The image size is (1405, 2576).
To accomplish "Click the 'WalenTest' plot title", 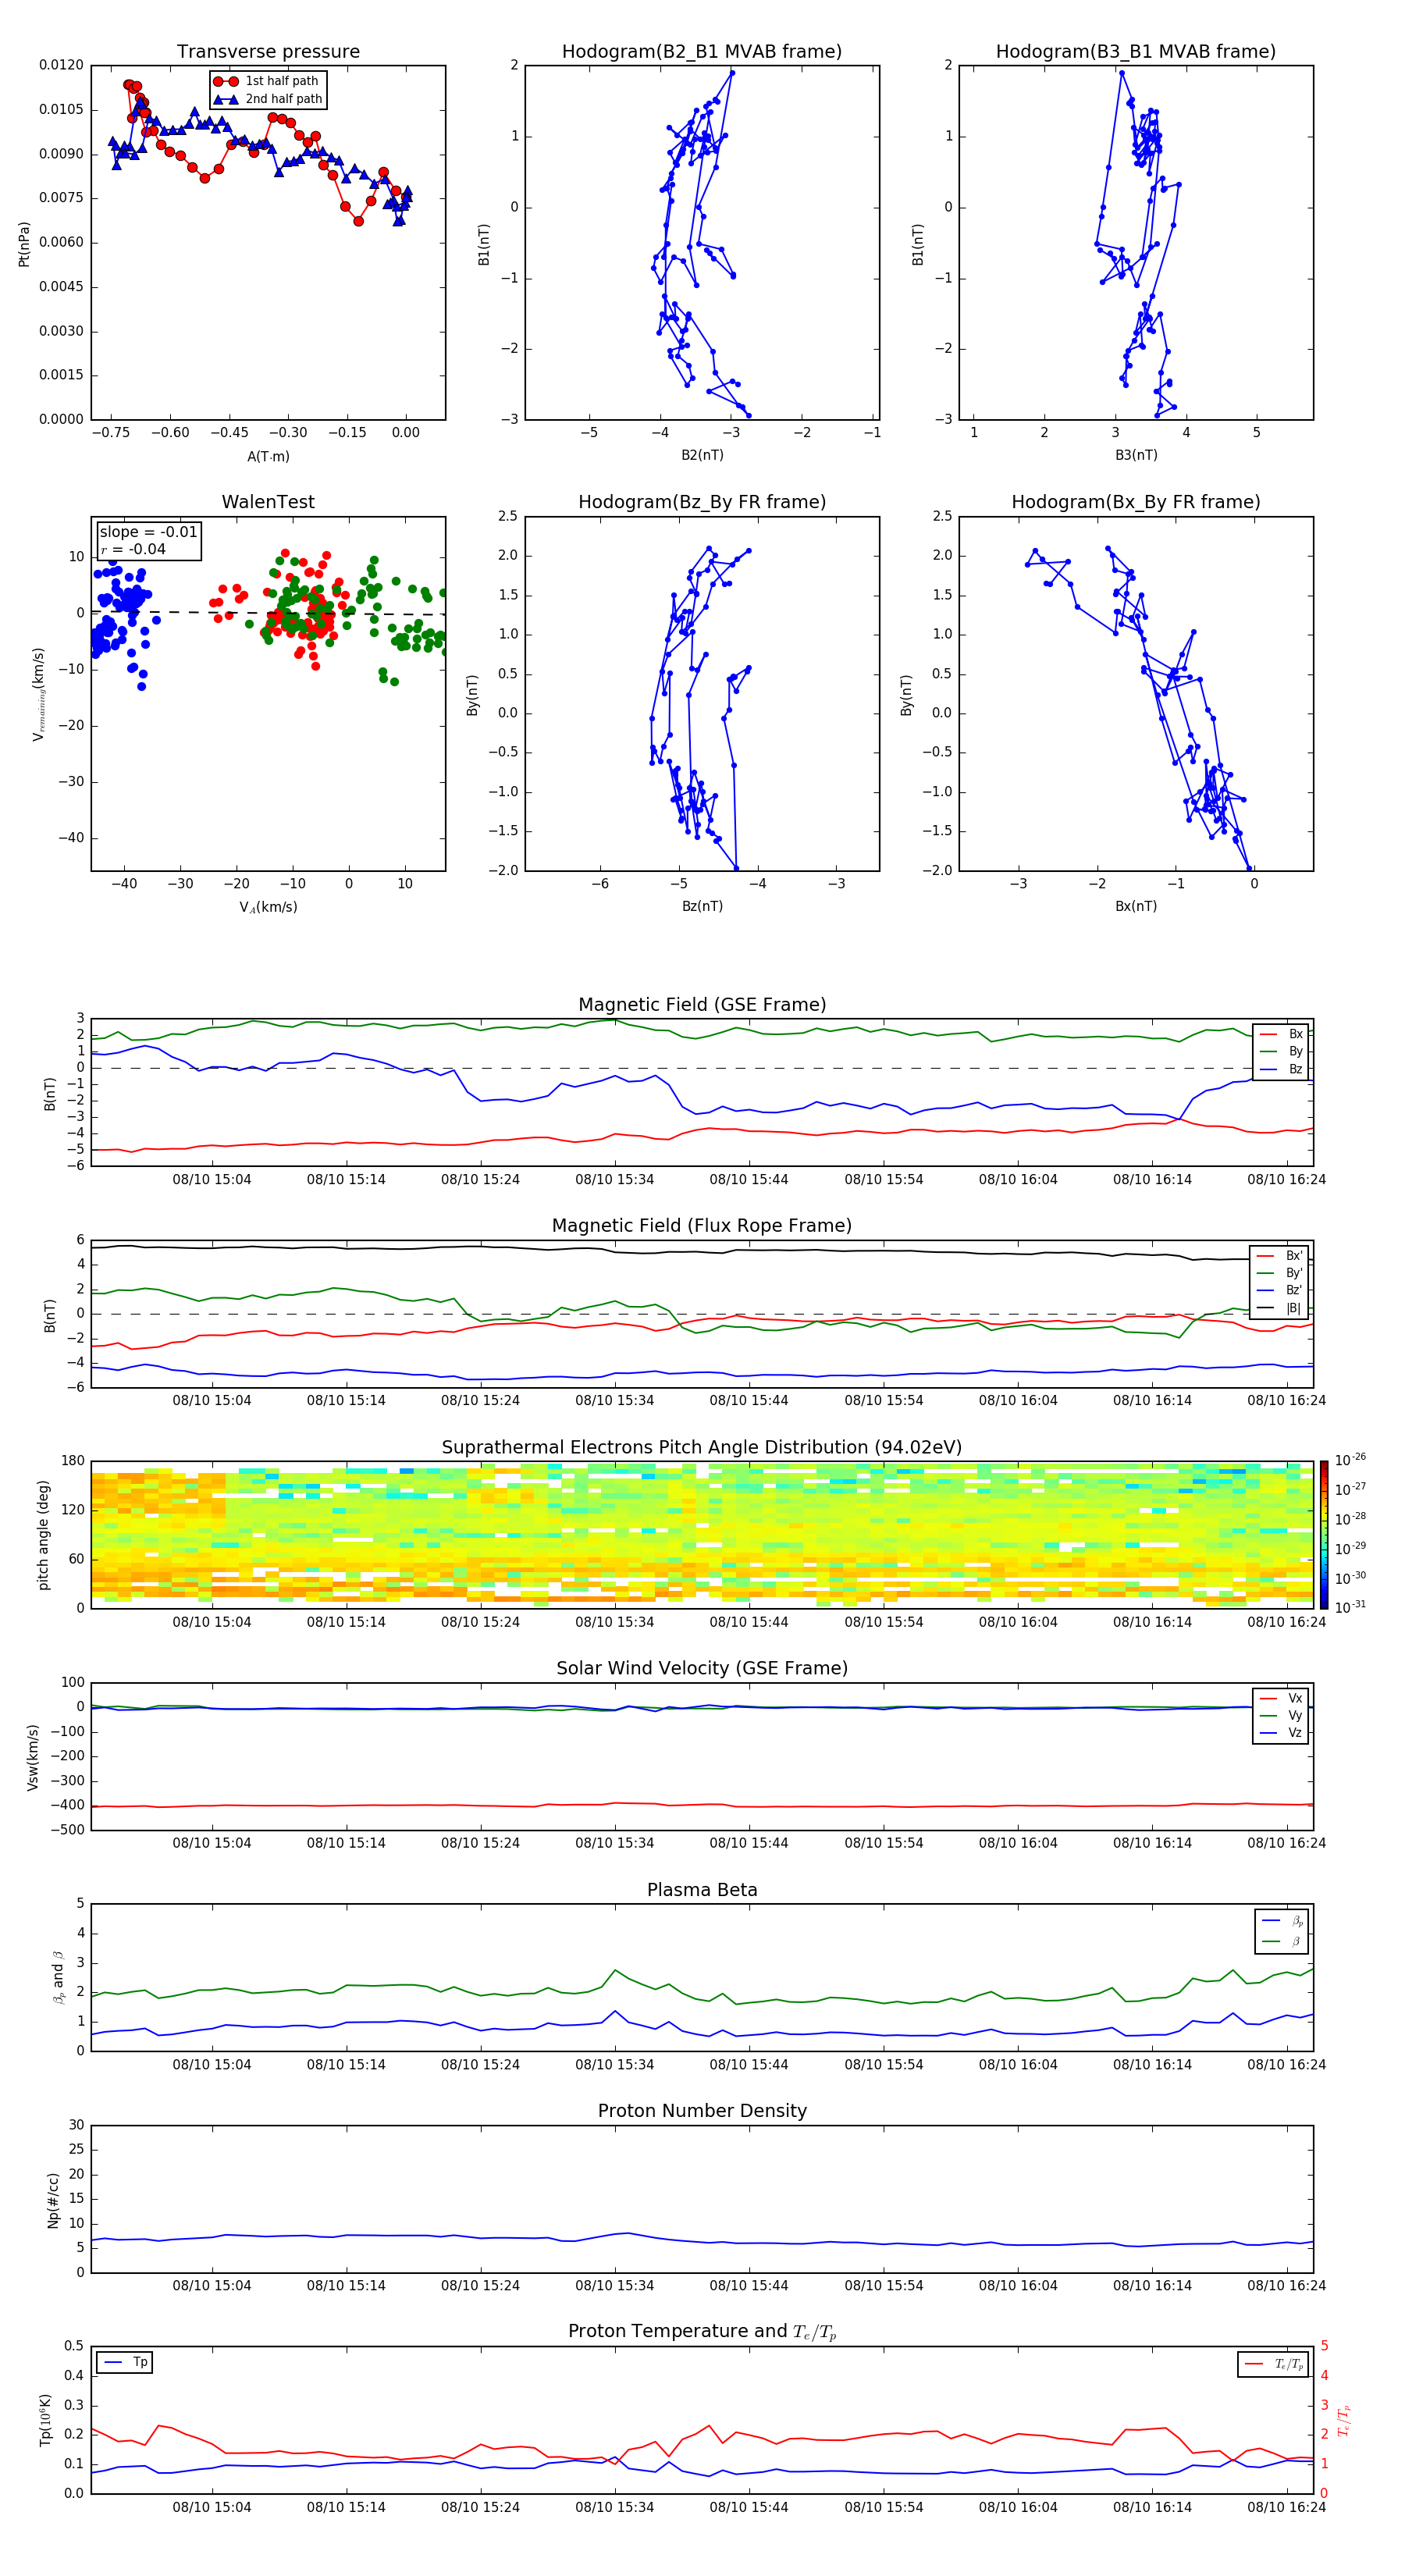I will click(268, 502).
